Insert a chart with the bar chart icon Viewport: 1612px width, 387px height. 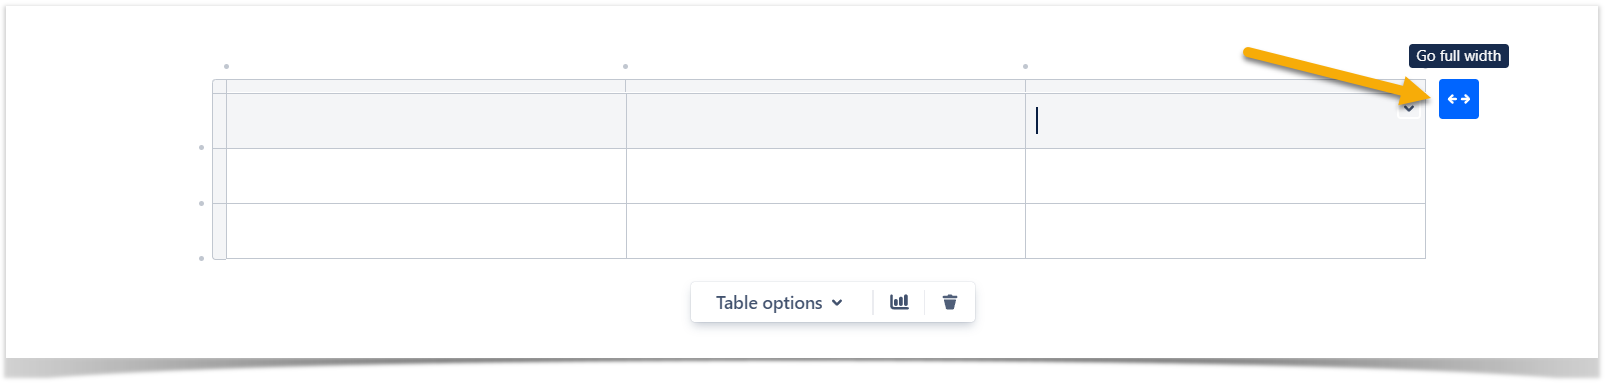[899, 302]
